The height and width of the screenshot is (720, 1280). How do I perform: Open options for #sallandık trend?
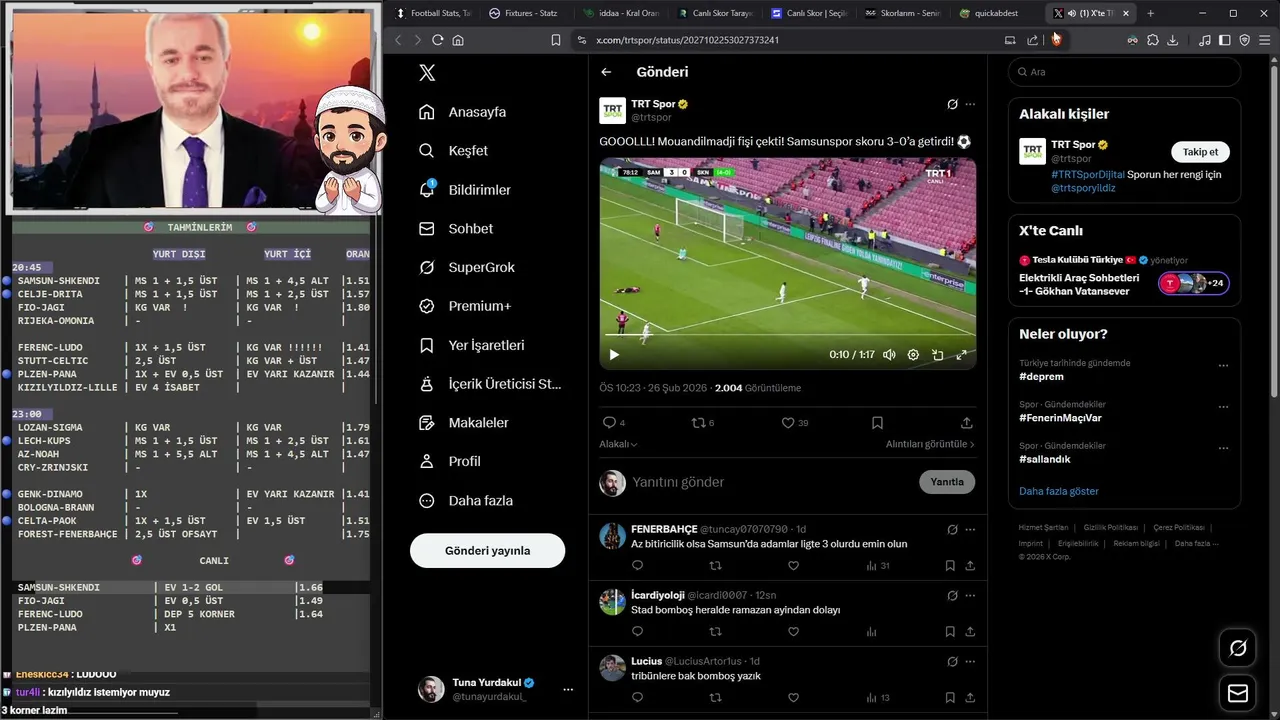coord(1223,447)
